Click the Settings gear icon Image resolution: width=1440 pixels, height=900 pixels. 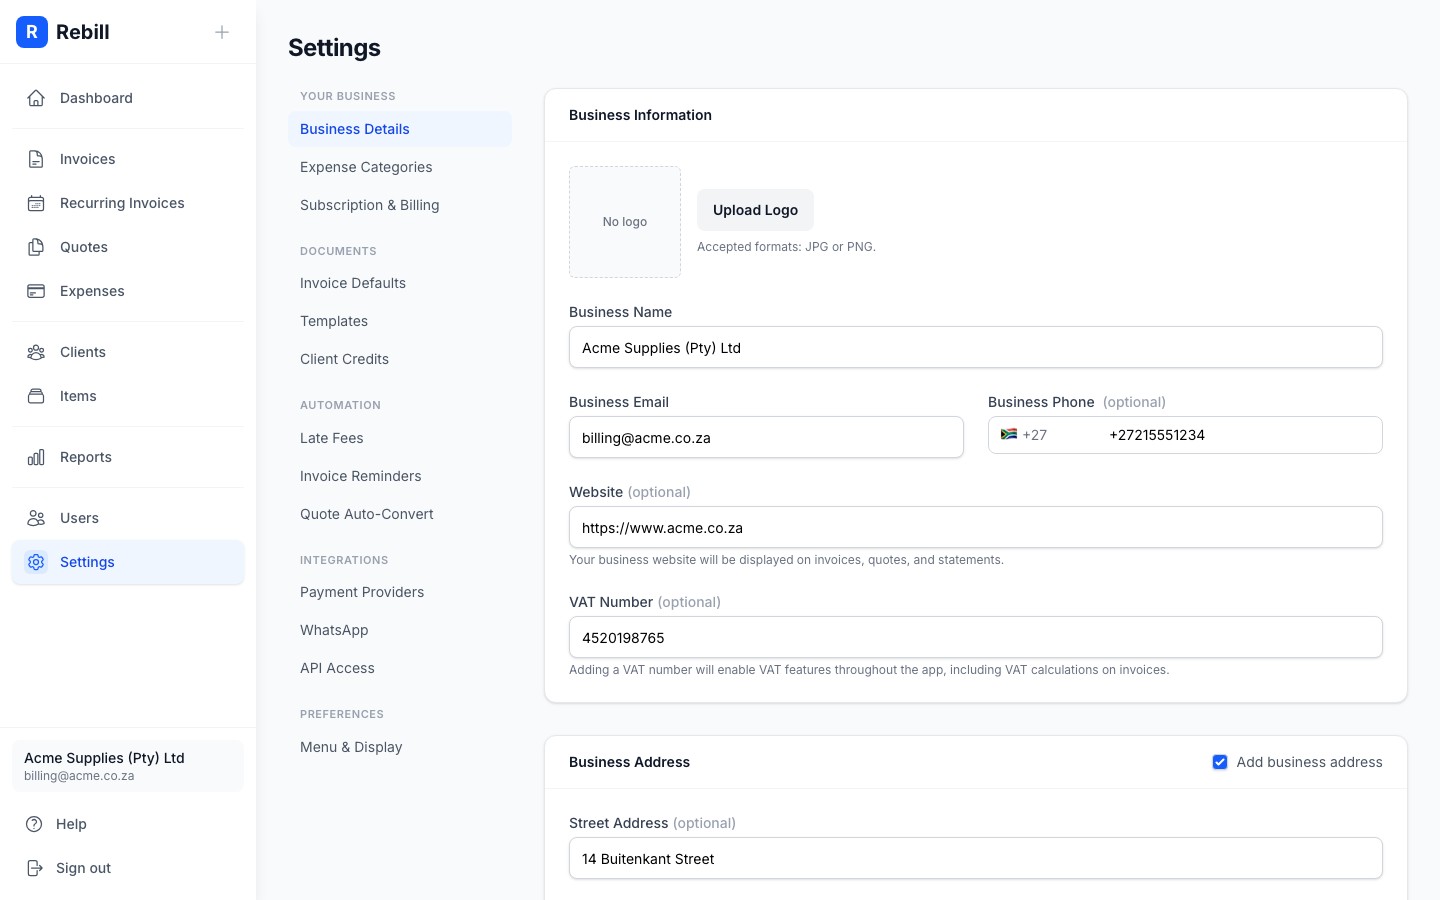click(36, 562)
